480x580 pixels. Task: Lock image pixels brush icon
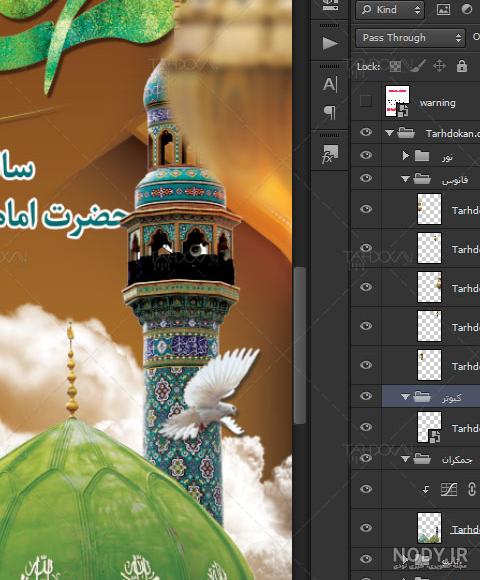click(x=418, y=67)
